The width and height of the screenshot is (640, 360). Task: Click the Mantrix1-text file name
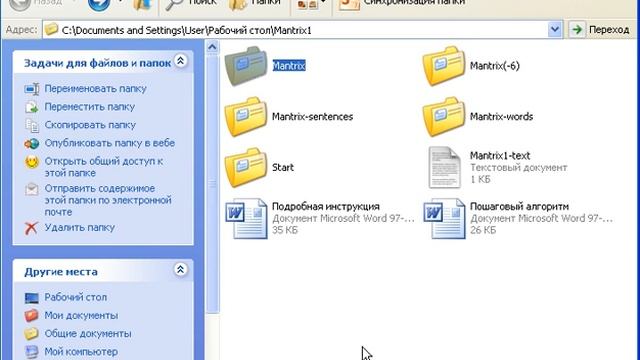tap(500, 156)
